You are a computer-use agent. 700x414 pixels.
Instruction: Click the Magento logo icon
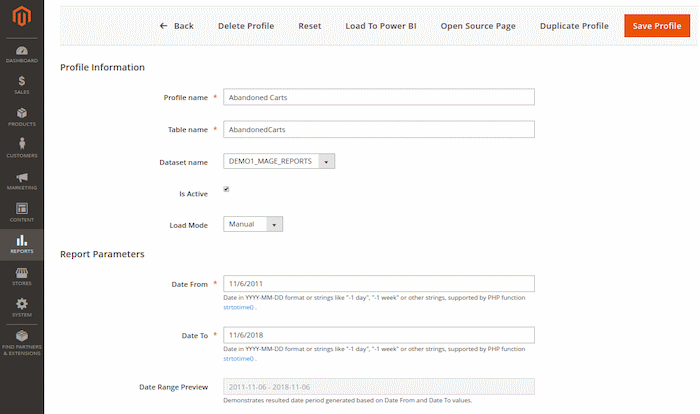coord(21,16)
